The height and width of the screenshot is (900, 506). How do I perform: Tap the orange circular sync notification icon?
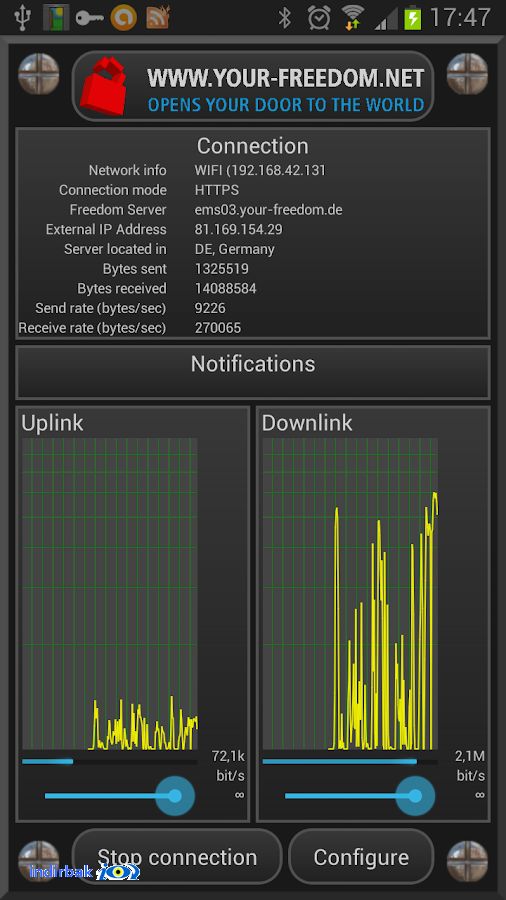tap(123, 17)
